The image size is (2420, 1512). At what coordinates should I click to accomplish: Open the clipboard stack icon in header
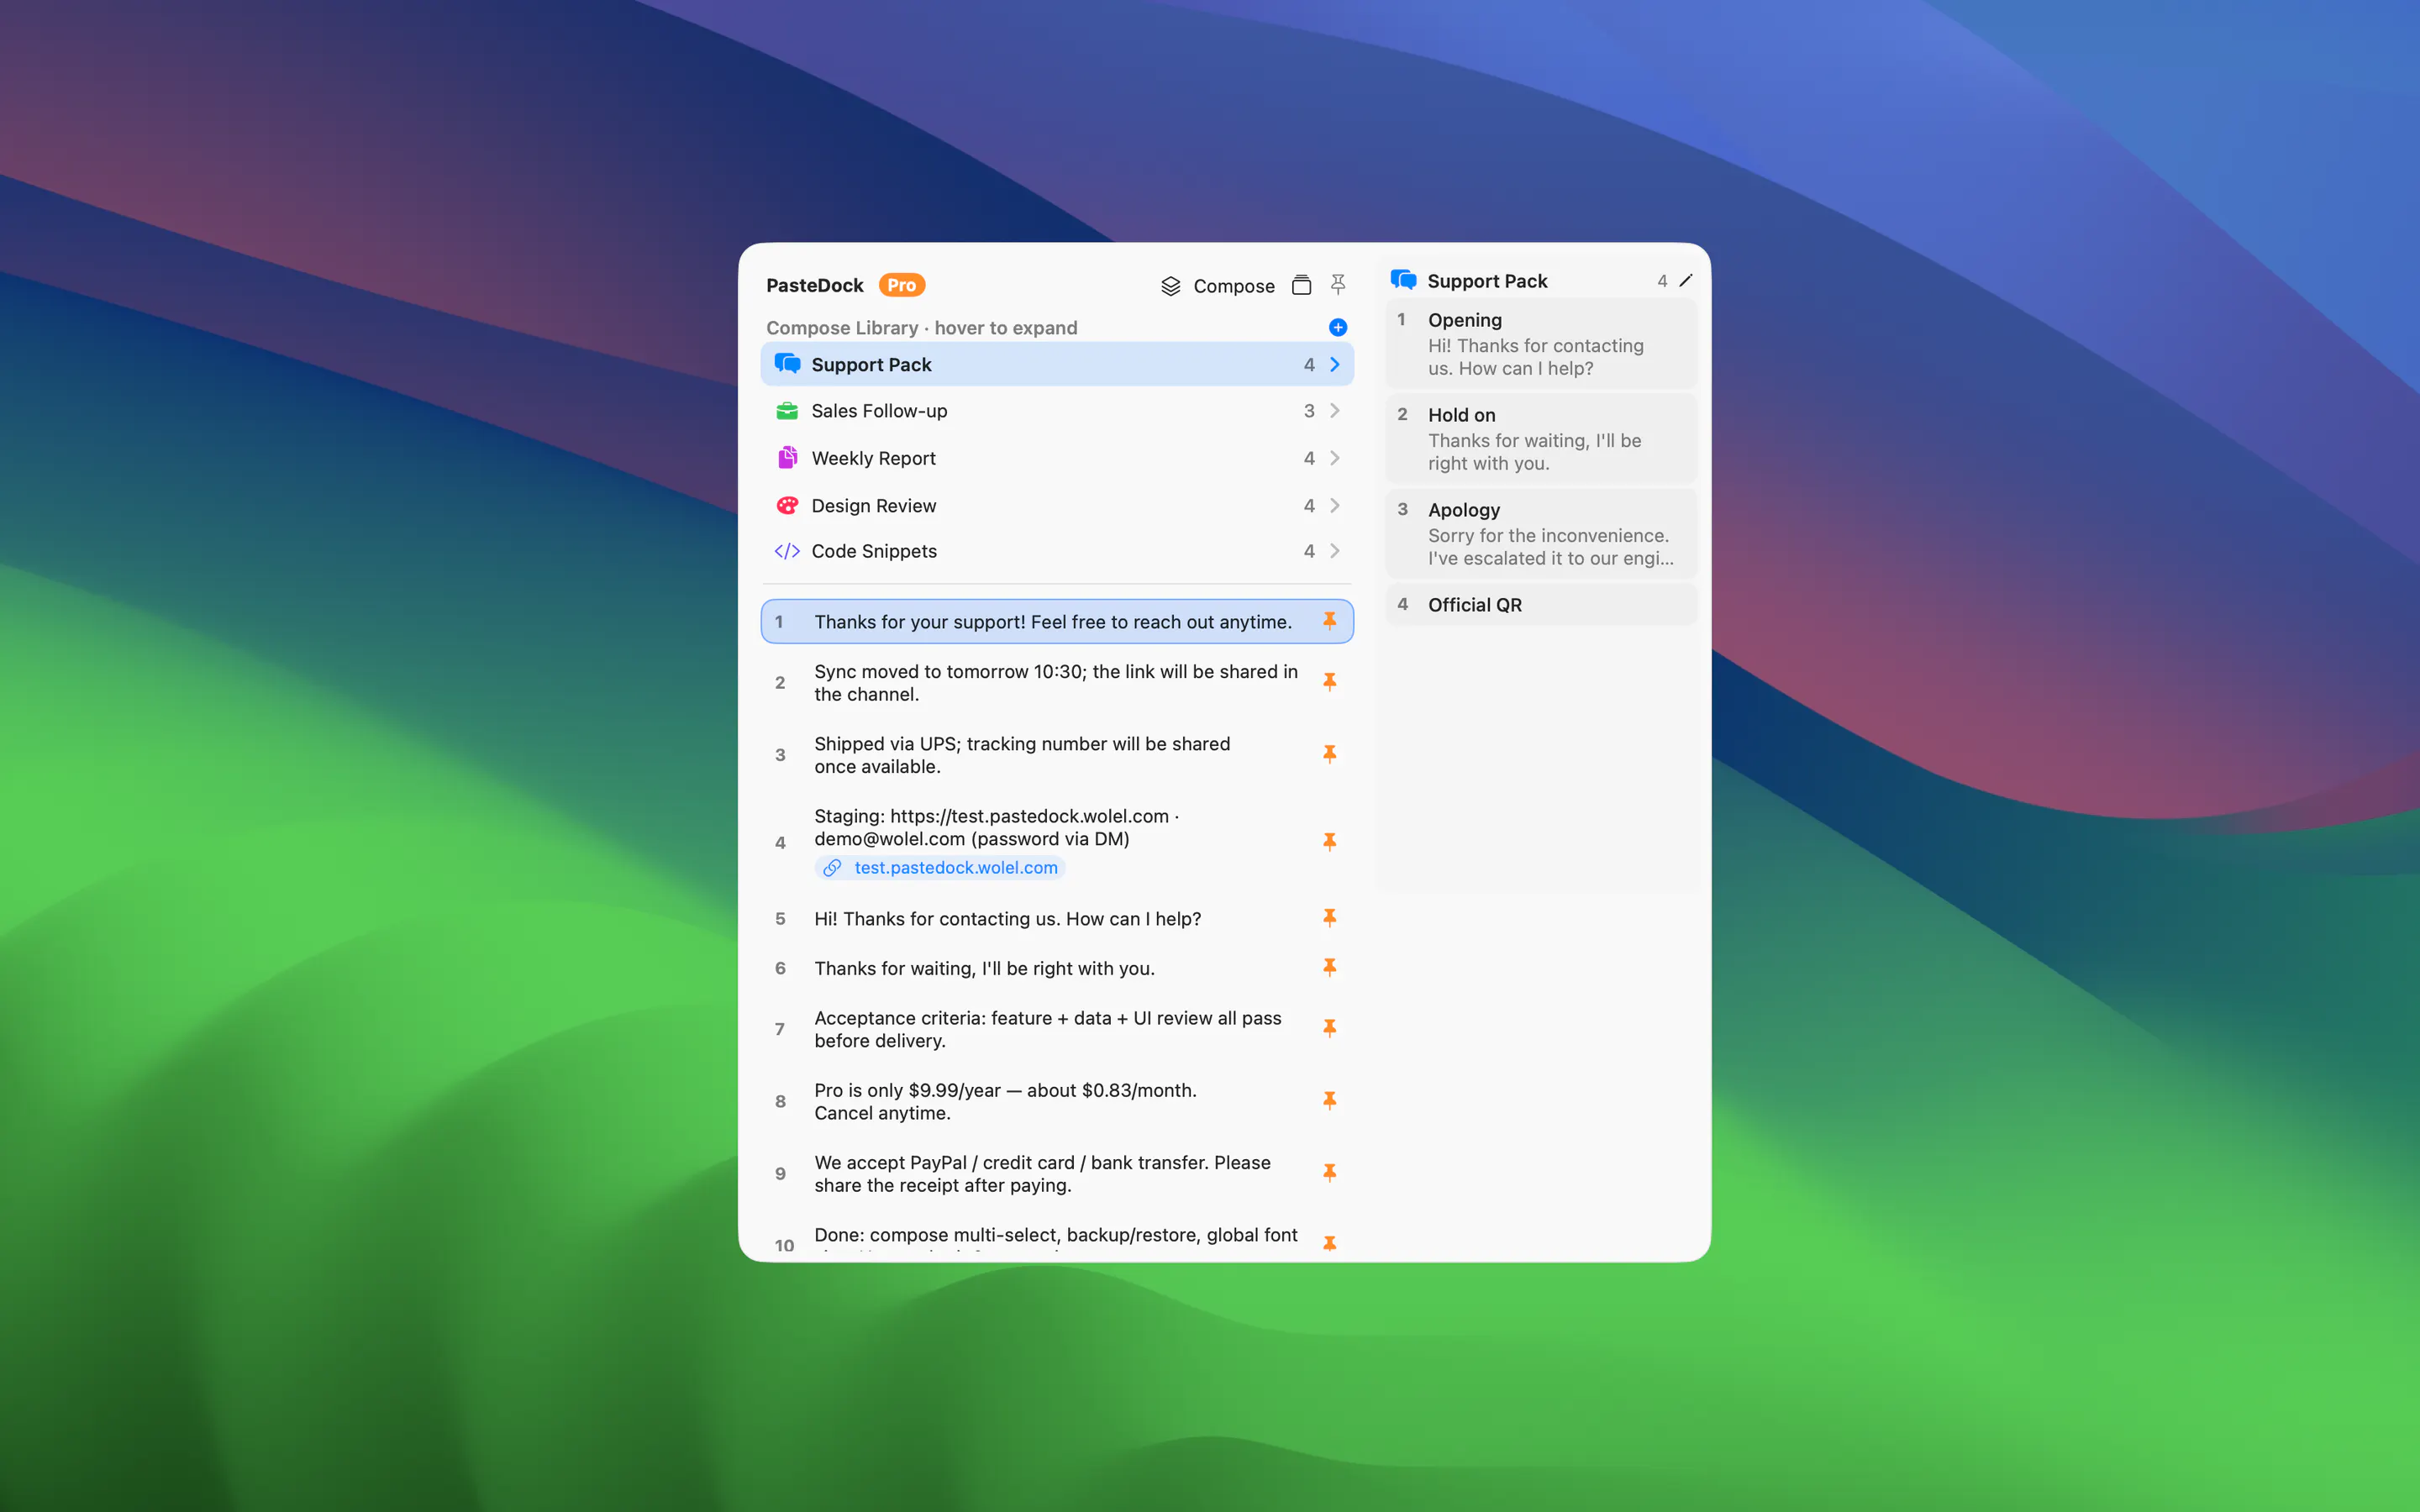pos(1301,285)
